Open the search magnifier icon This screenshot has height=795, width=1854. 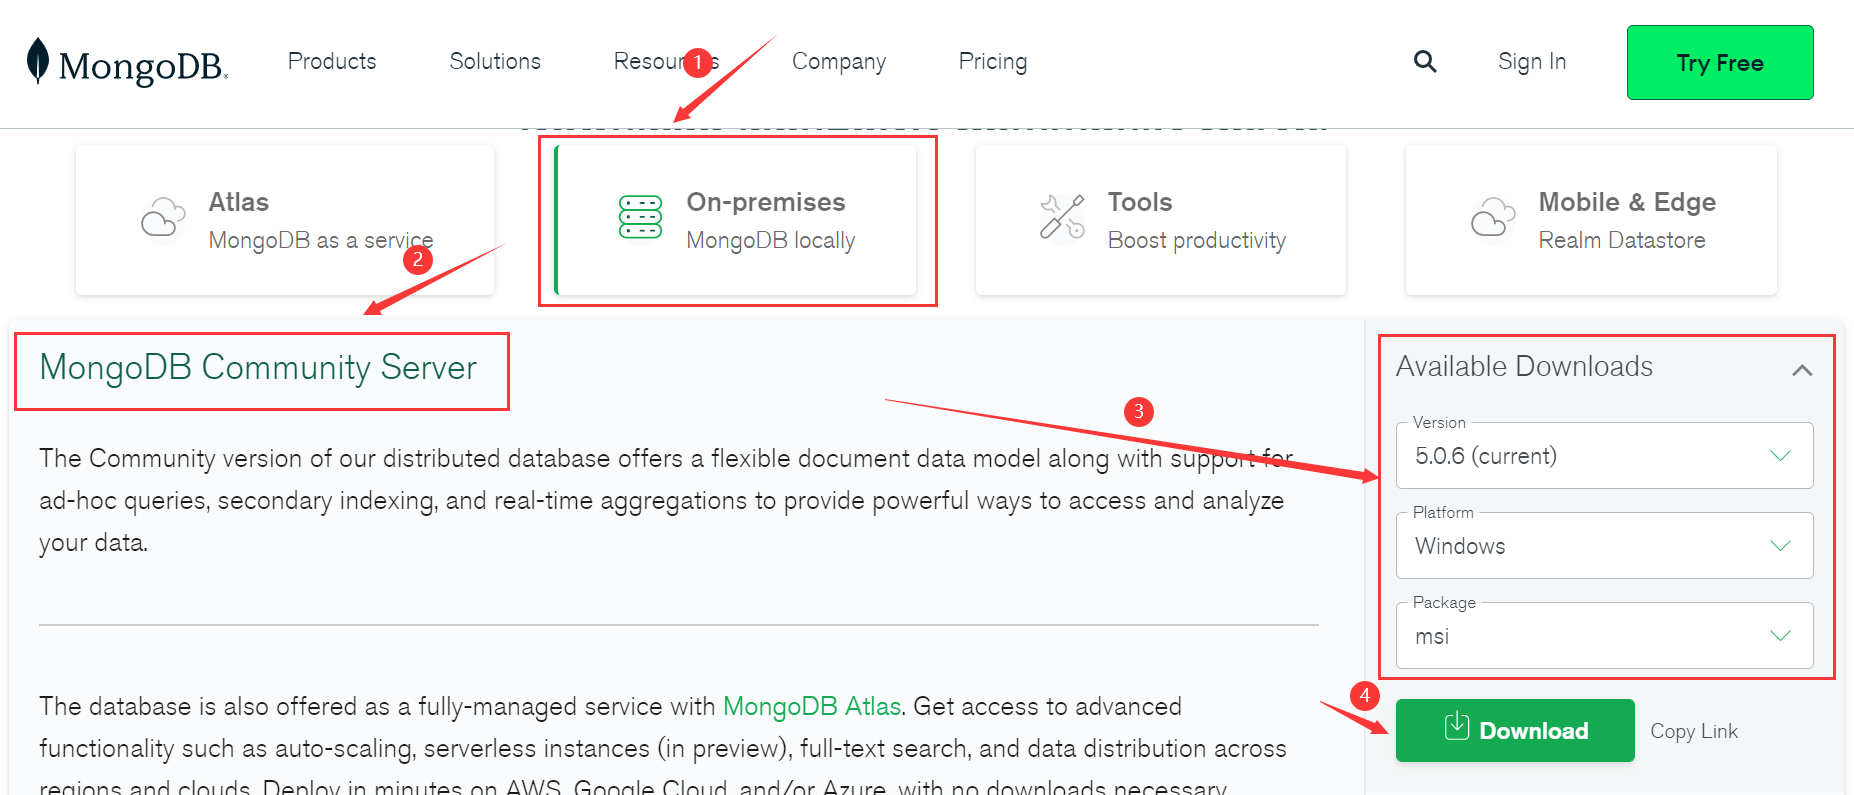tap(1425, 62)
